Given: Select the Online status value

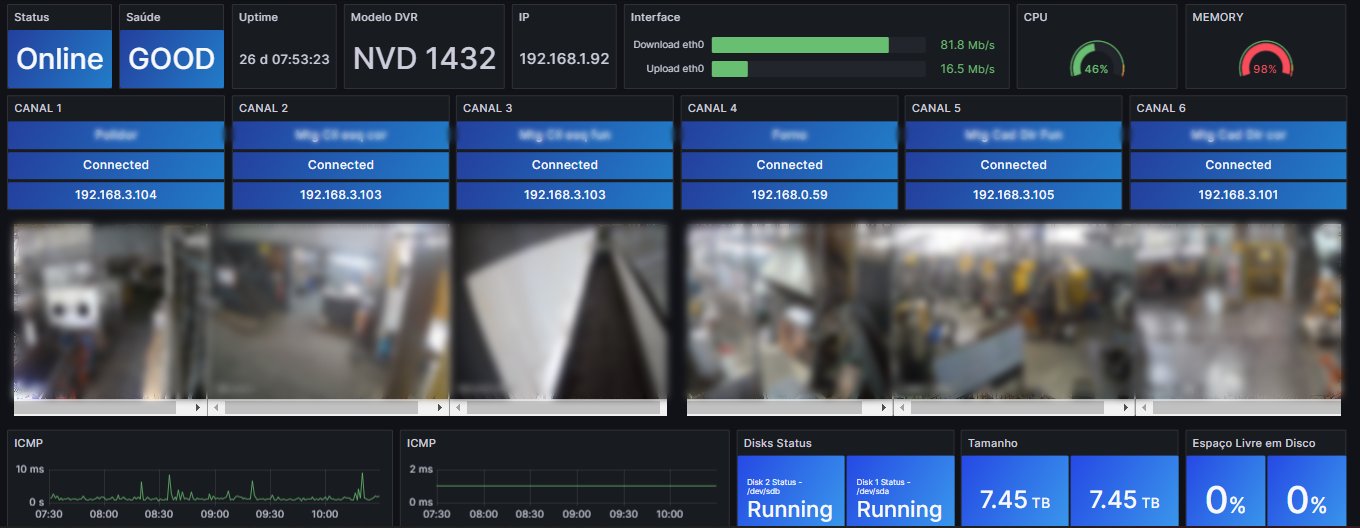Looking at the screenshot, I should 60,59.
